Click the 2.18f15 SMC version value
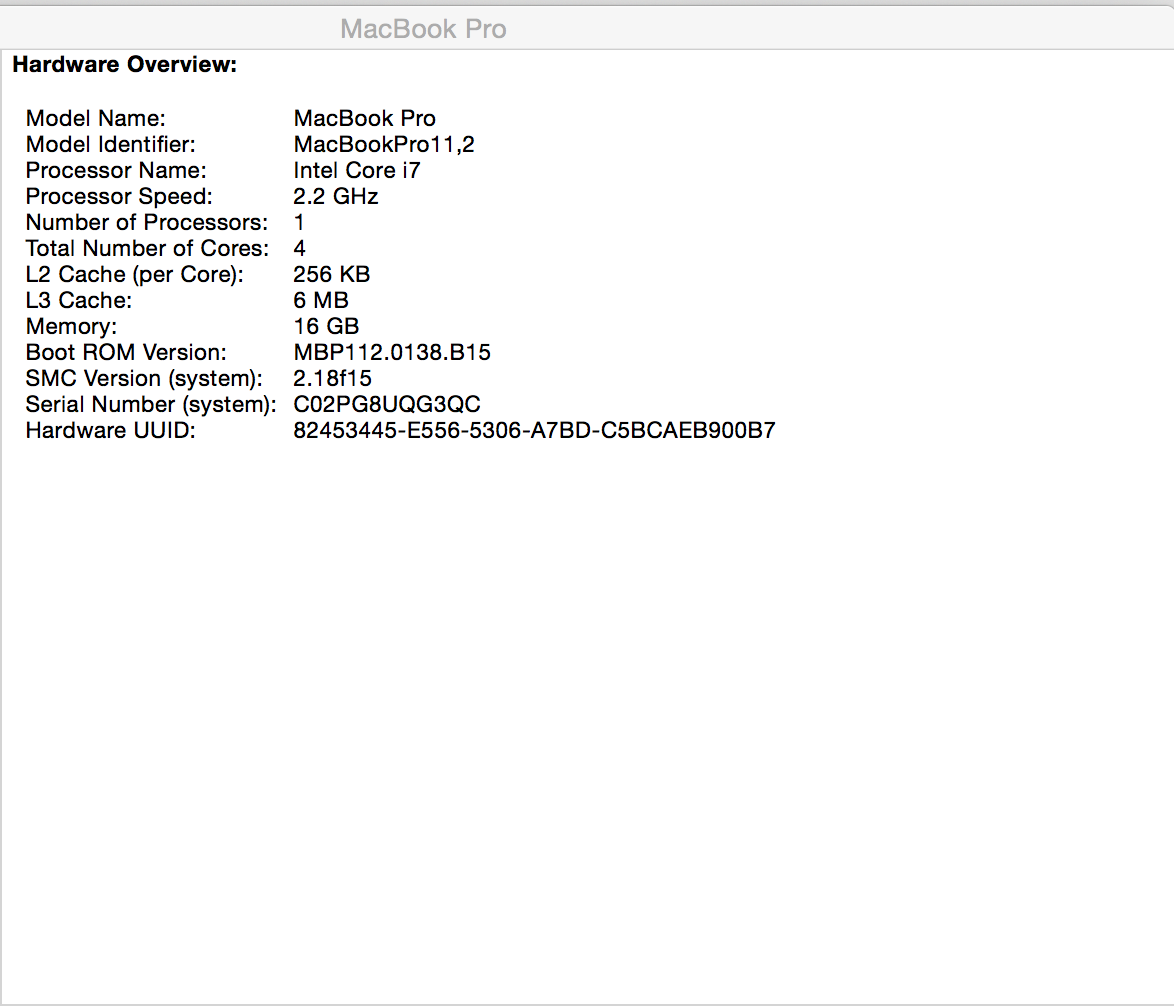This screenshot has width=1174, height=1006. pyautogui.click(x=333, y=379)
